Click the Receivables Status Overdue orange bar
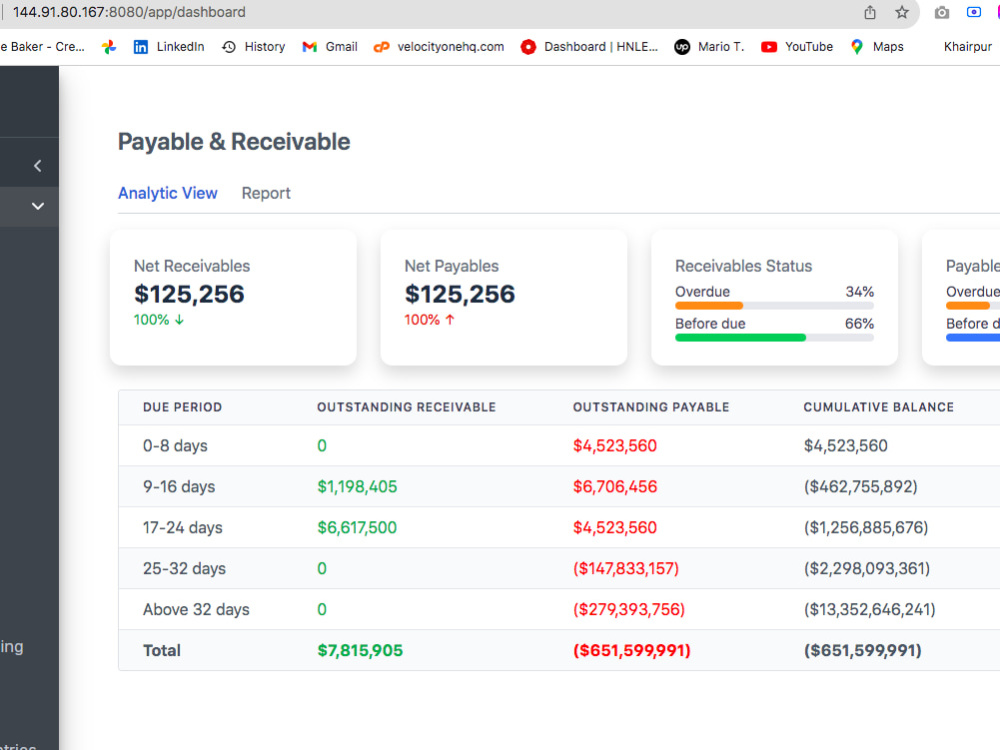Image resolution: width=1000 pixels, height=750 pixels. (x=709, y=306)
